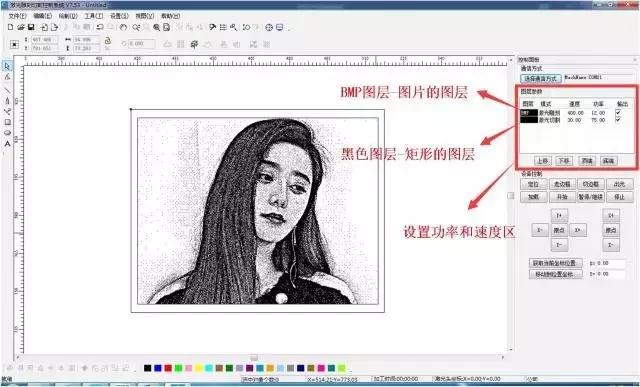This screenshot has height=387, width=640.
Task: Click the 停止 stop button
Action: tap(619, 197)
